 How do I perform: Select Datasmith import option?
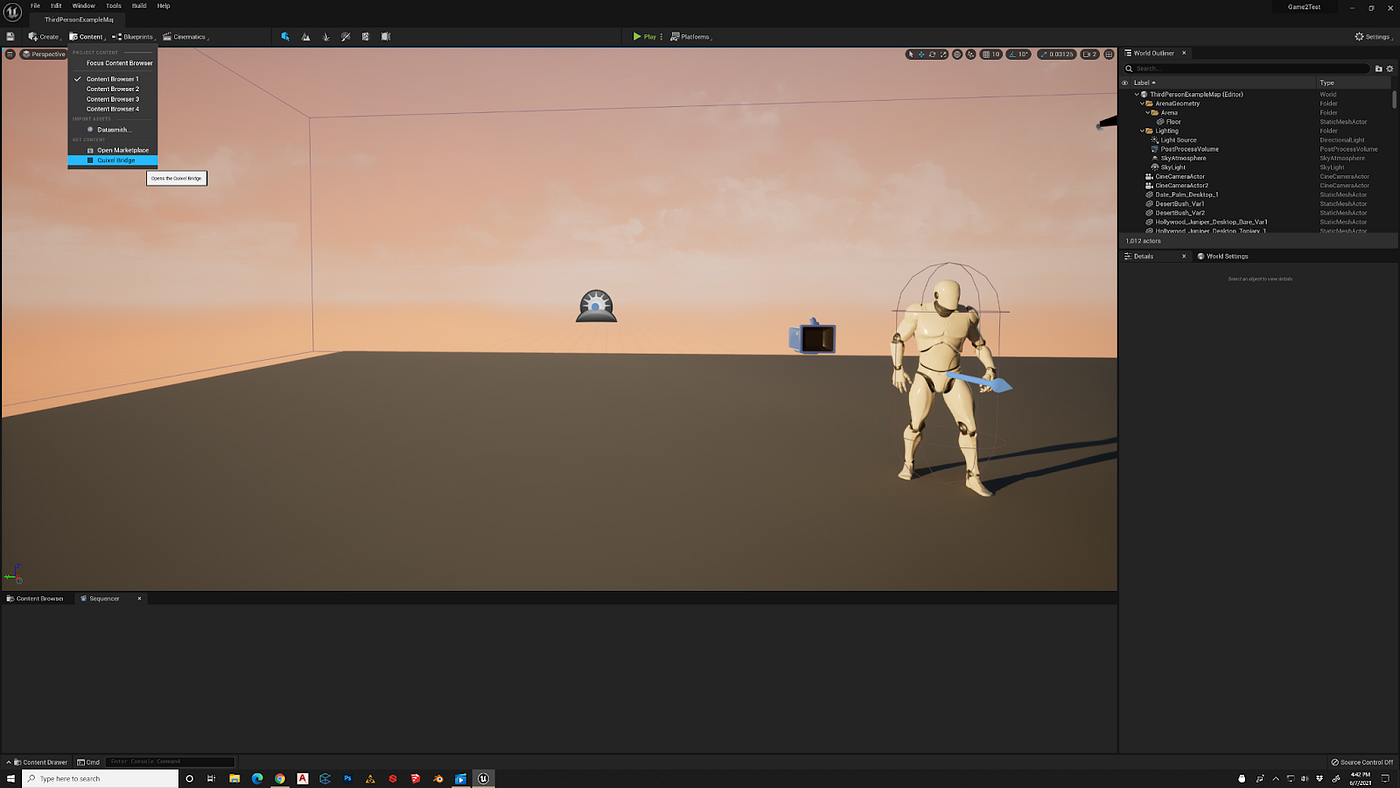(112, 129)
